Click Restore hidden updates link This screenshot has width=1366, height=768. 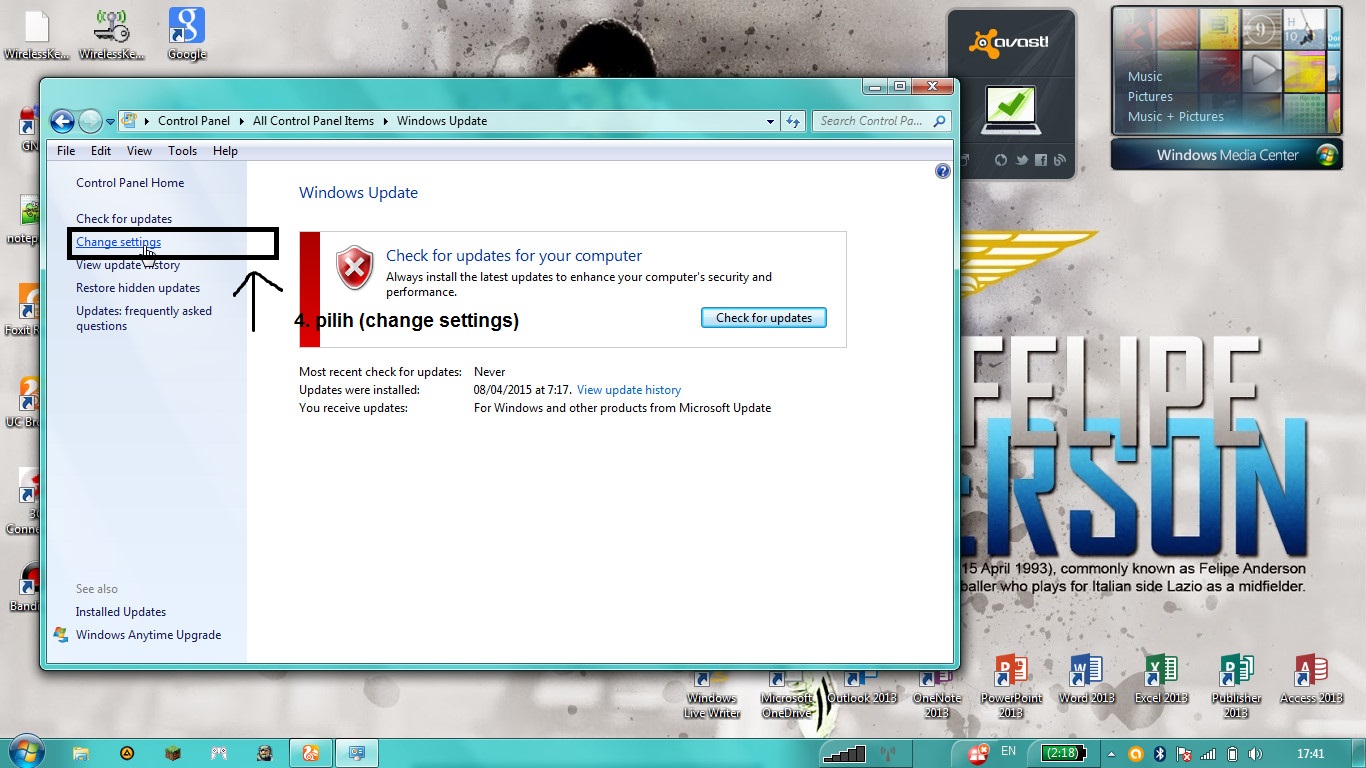click(138, 288)
